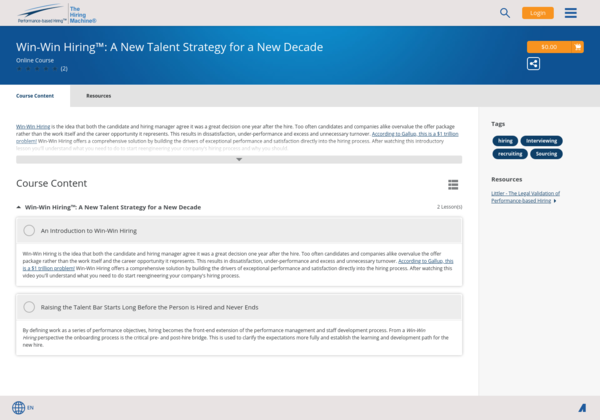
Task: Follow the Win-Win Hiring description link
Action: [x=33, y=127]
